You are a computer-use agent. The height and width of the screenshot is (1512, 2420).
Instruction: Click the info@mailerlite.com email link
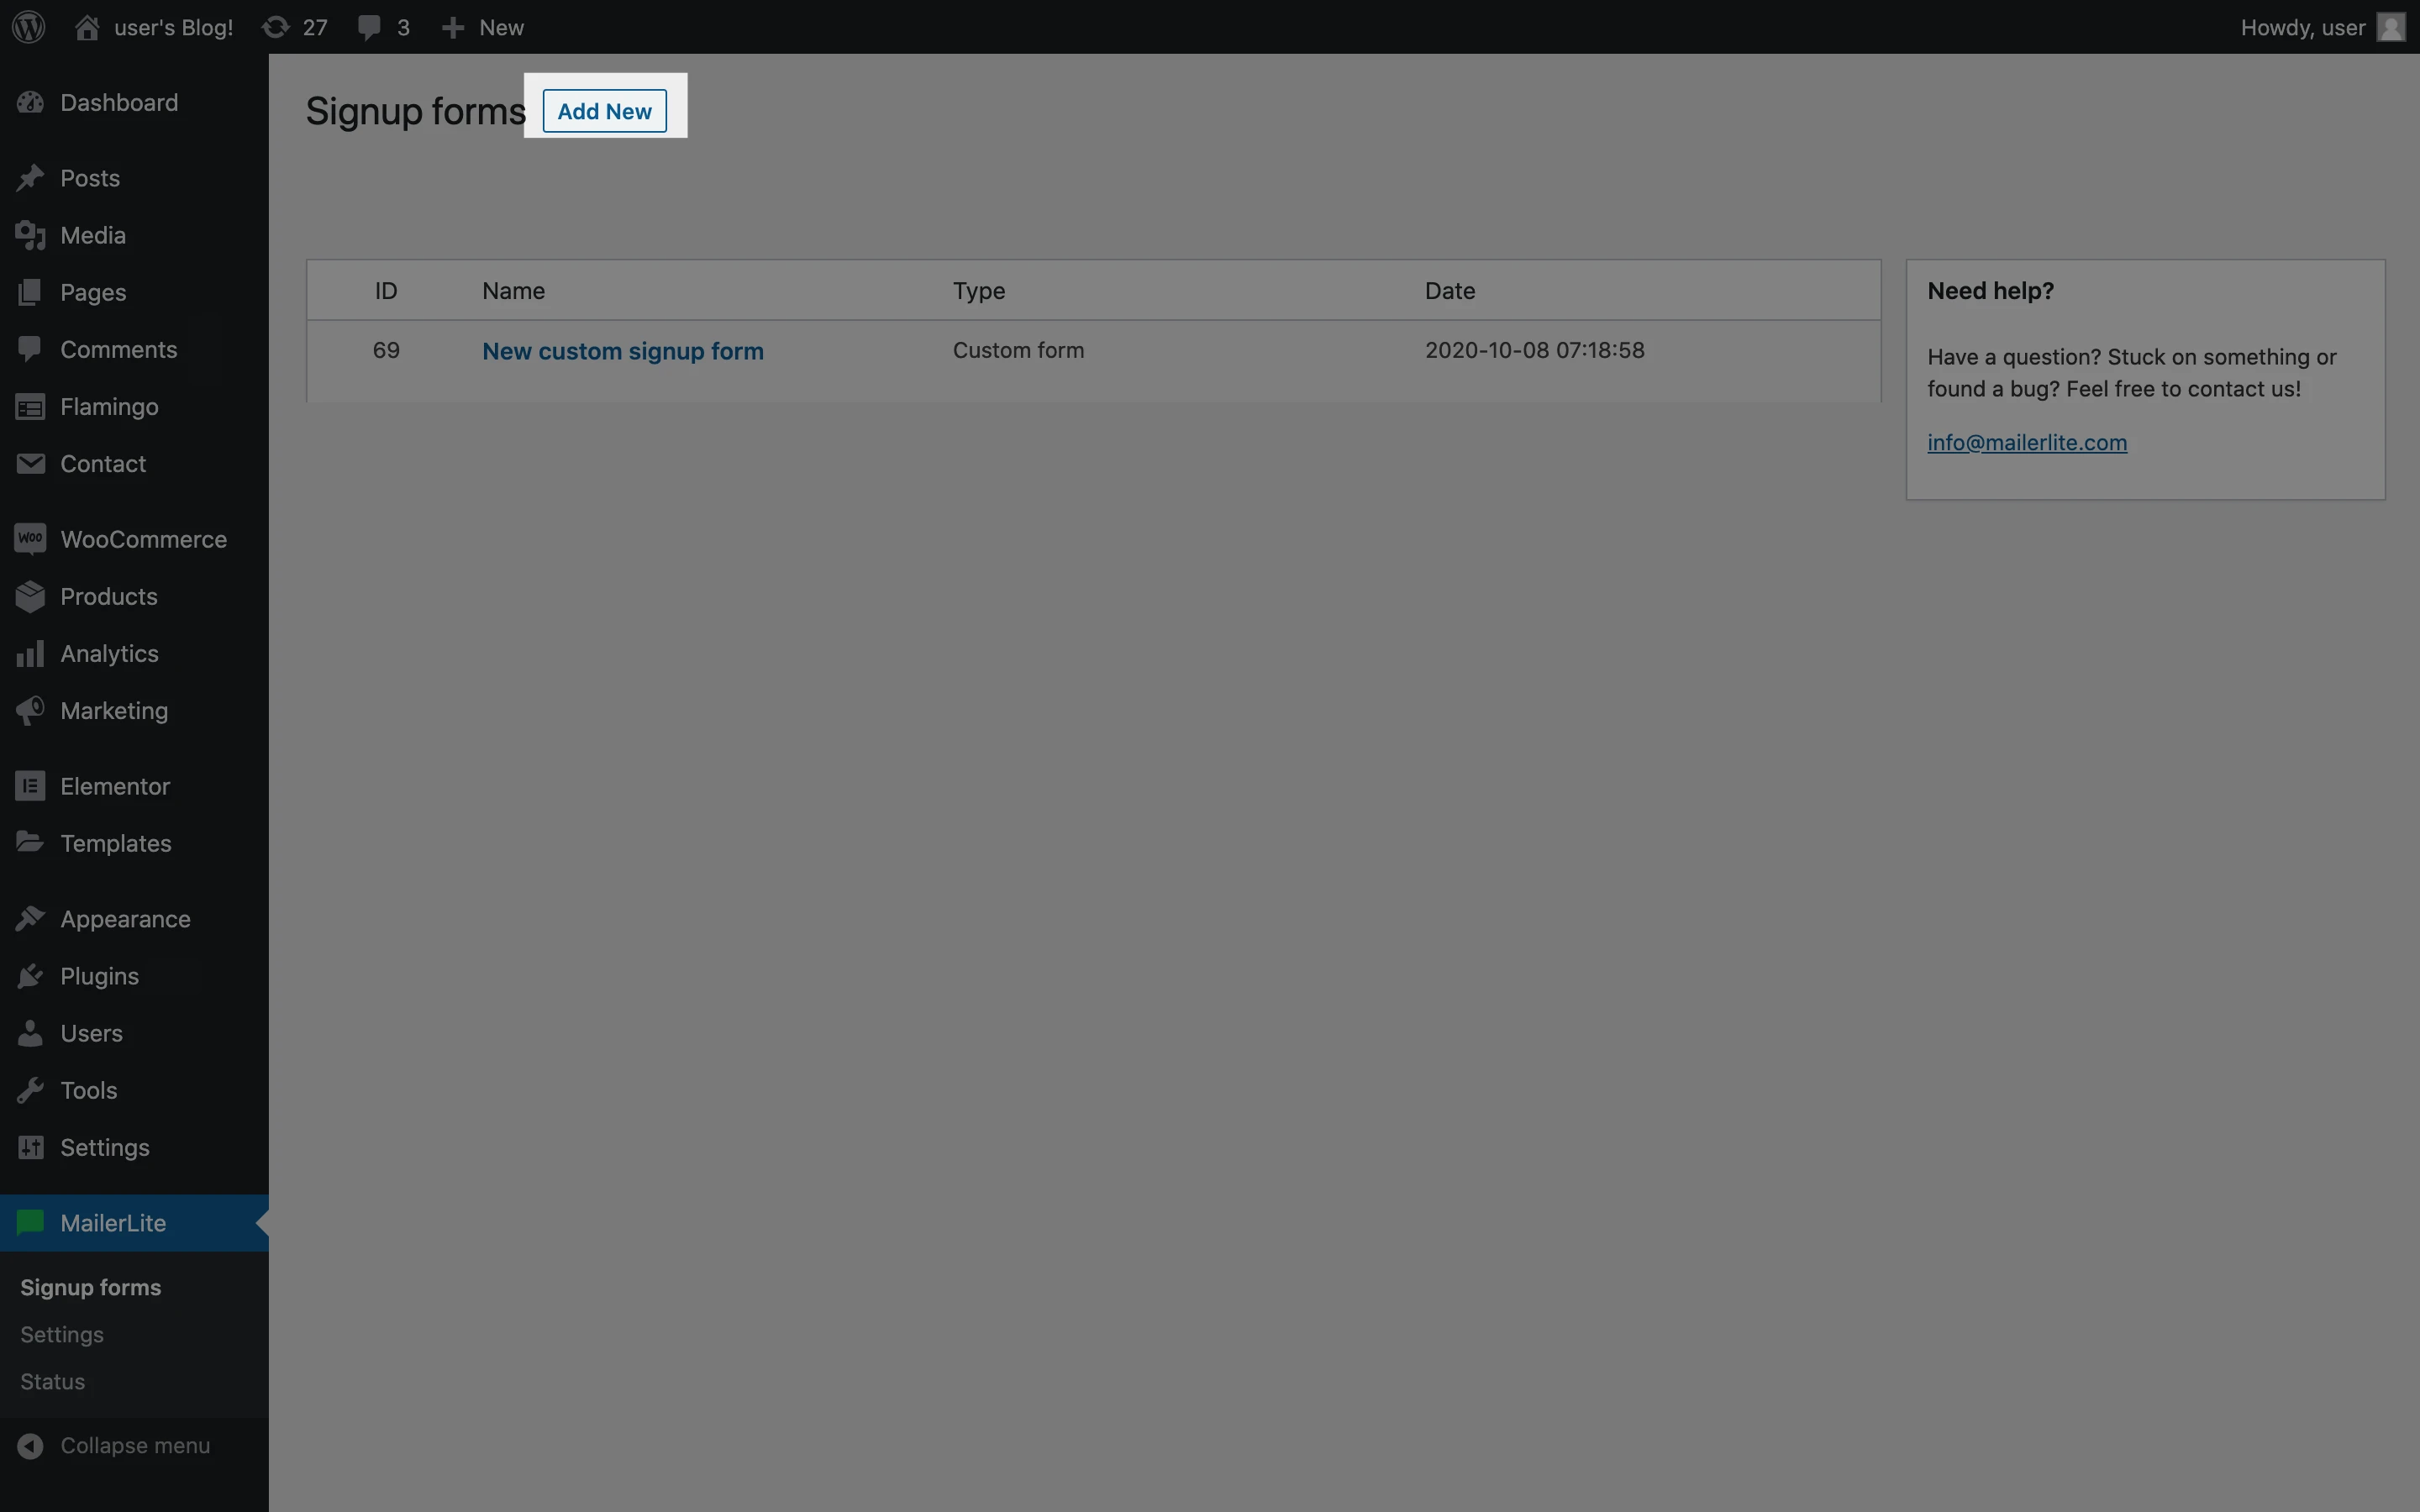pyautogui.click(x=2026, y=442)
